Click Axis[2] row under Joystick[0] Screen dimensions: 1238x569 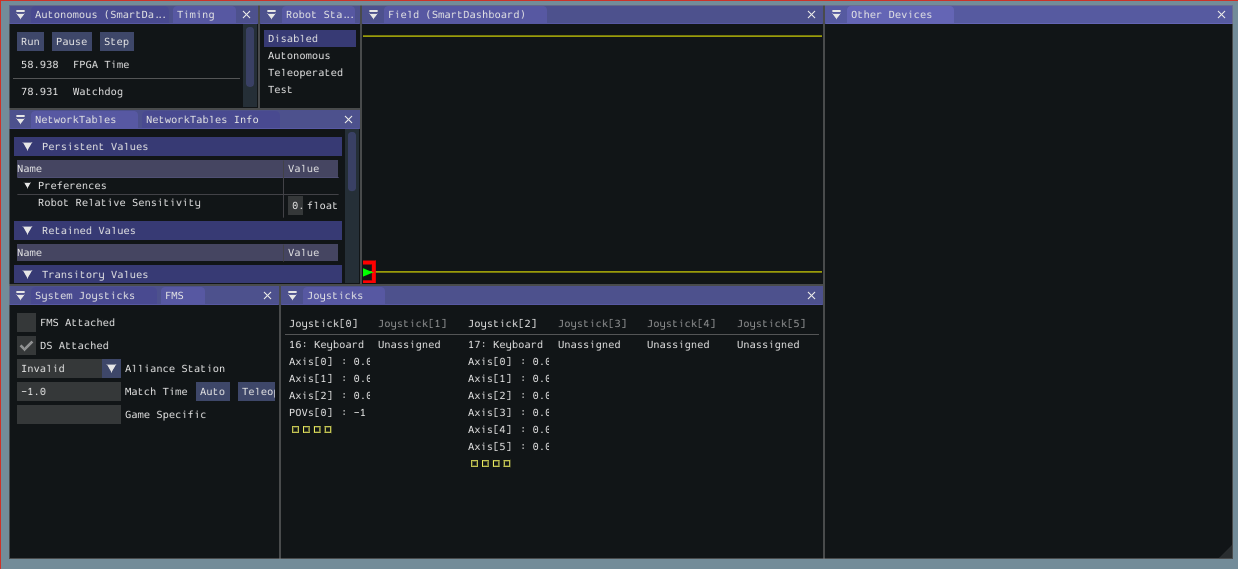[x=329, y=396]
